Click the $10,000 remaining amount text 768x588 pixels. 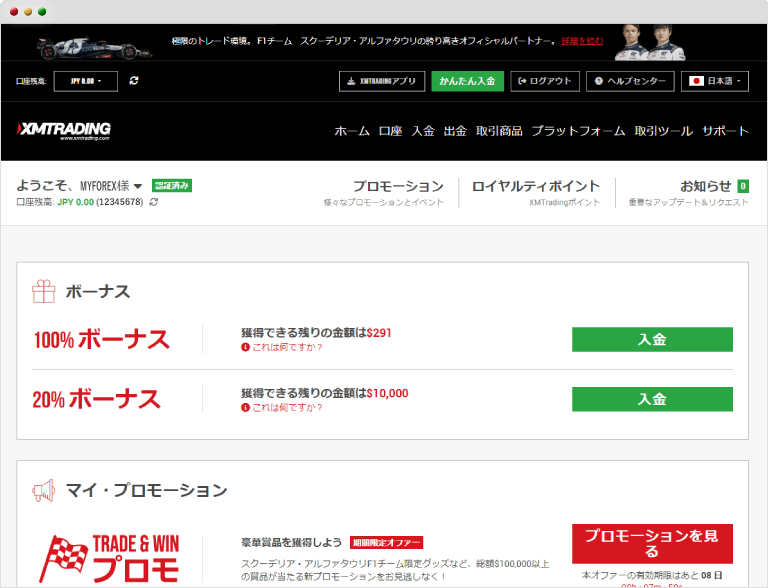[387, 393]
